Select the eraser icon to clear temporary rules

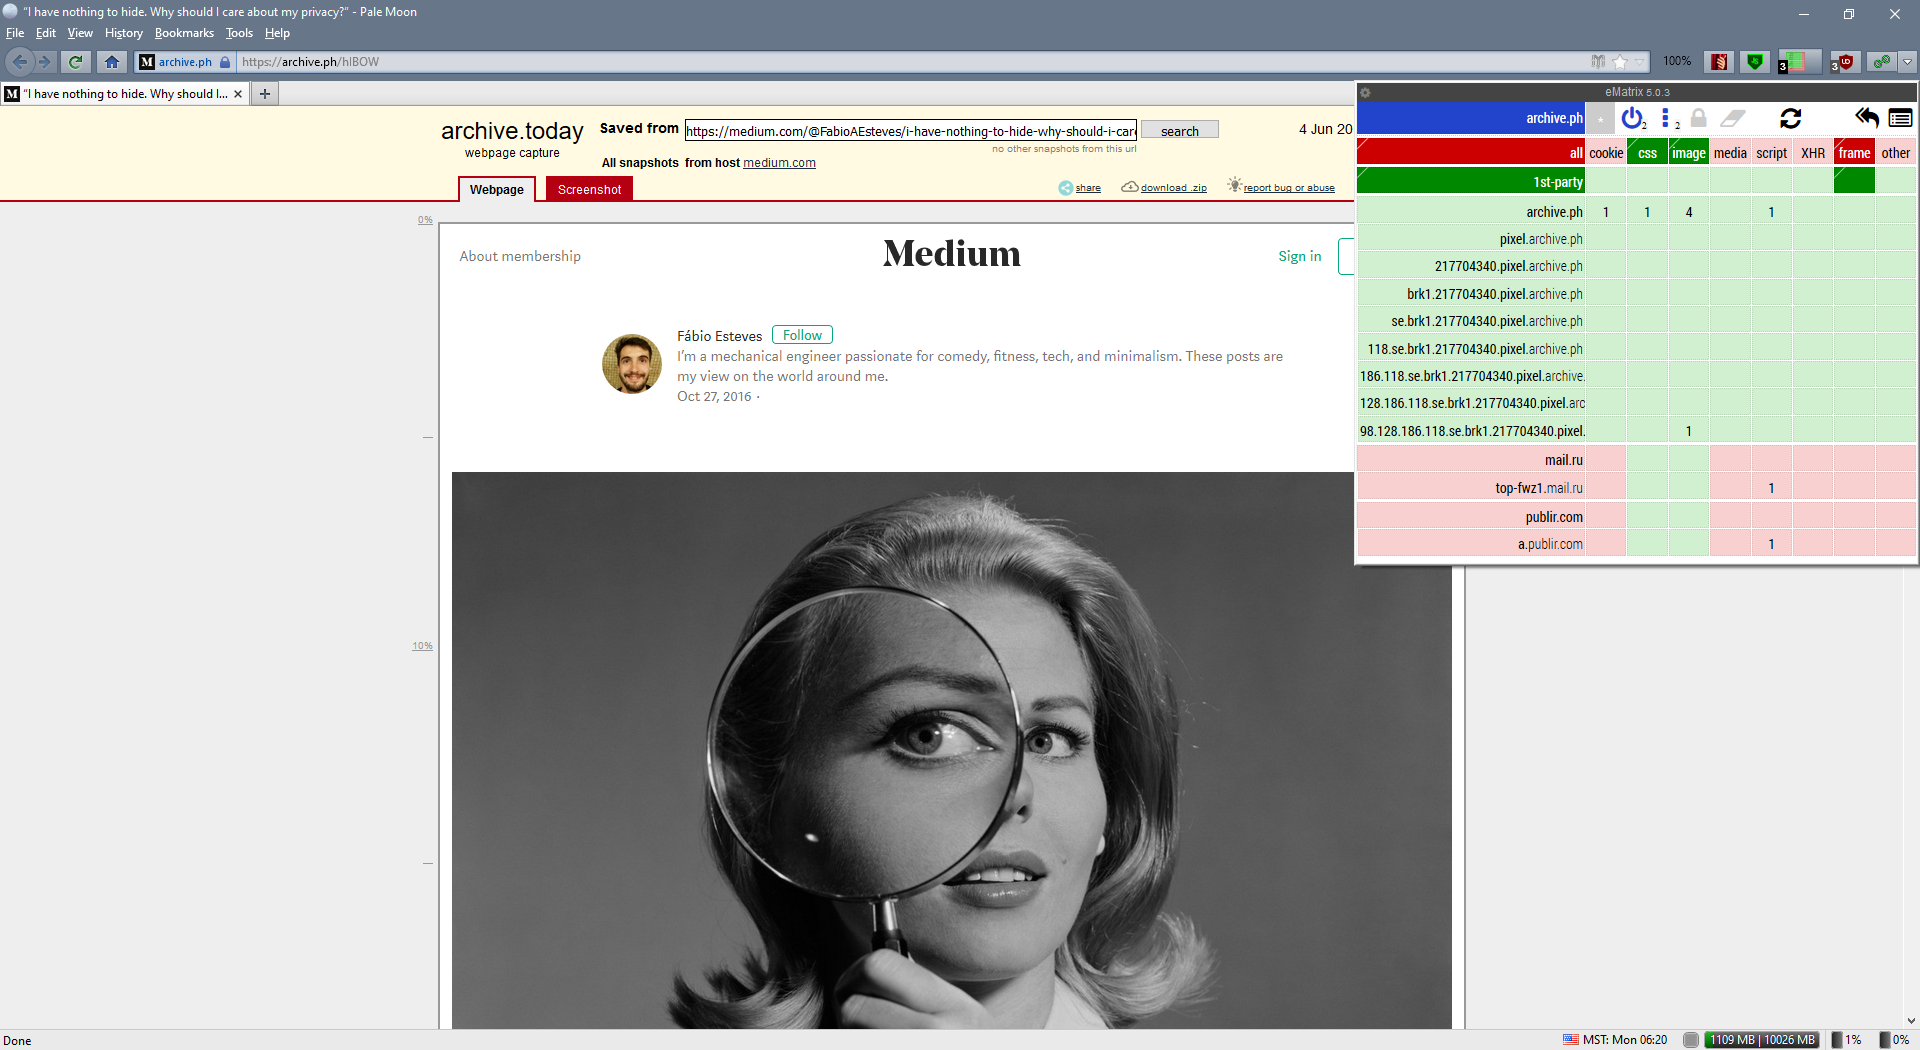coord(1732,117)
